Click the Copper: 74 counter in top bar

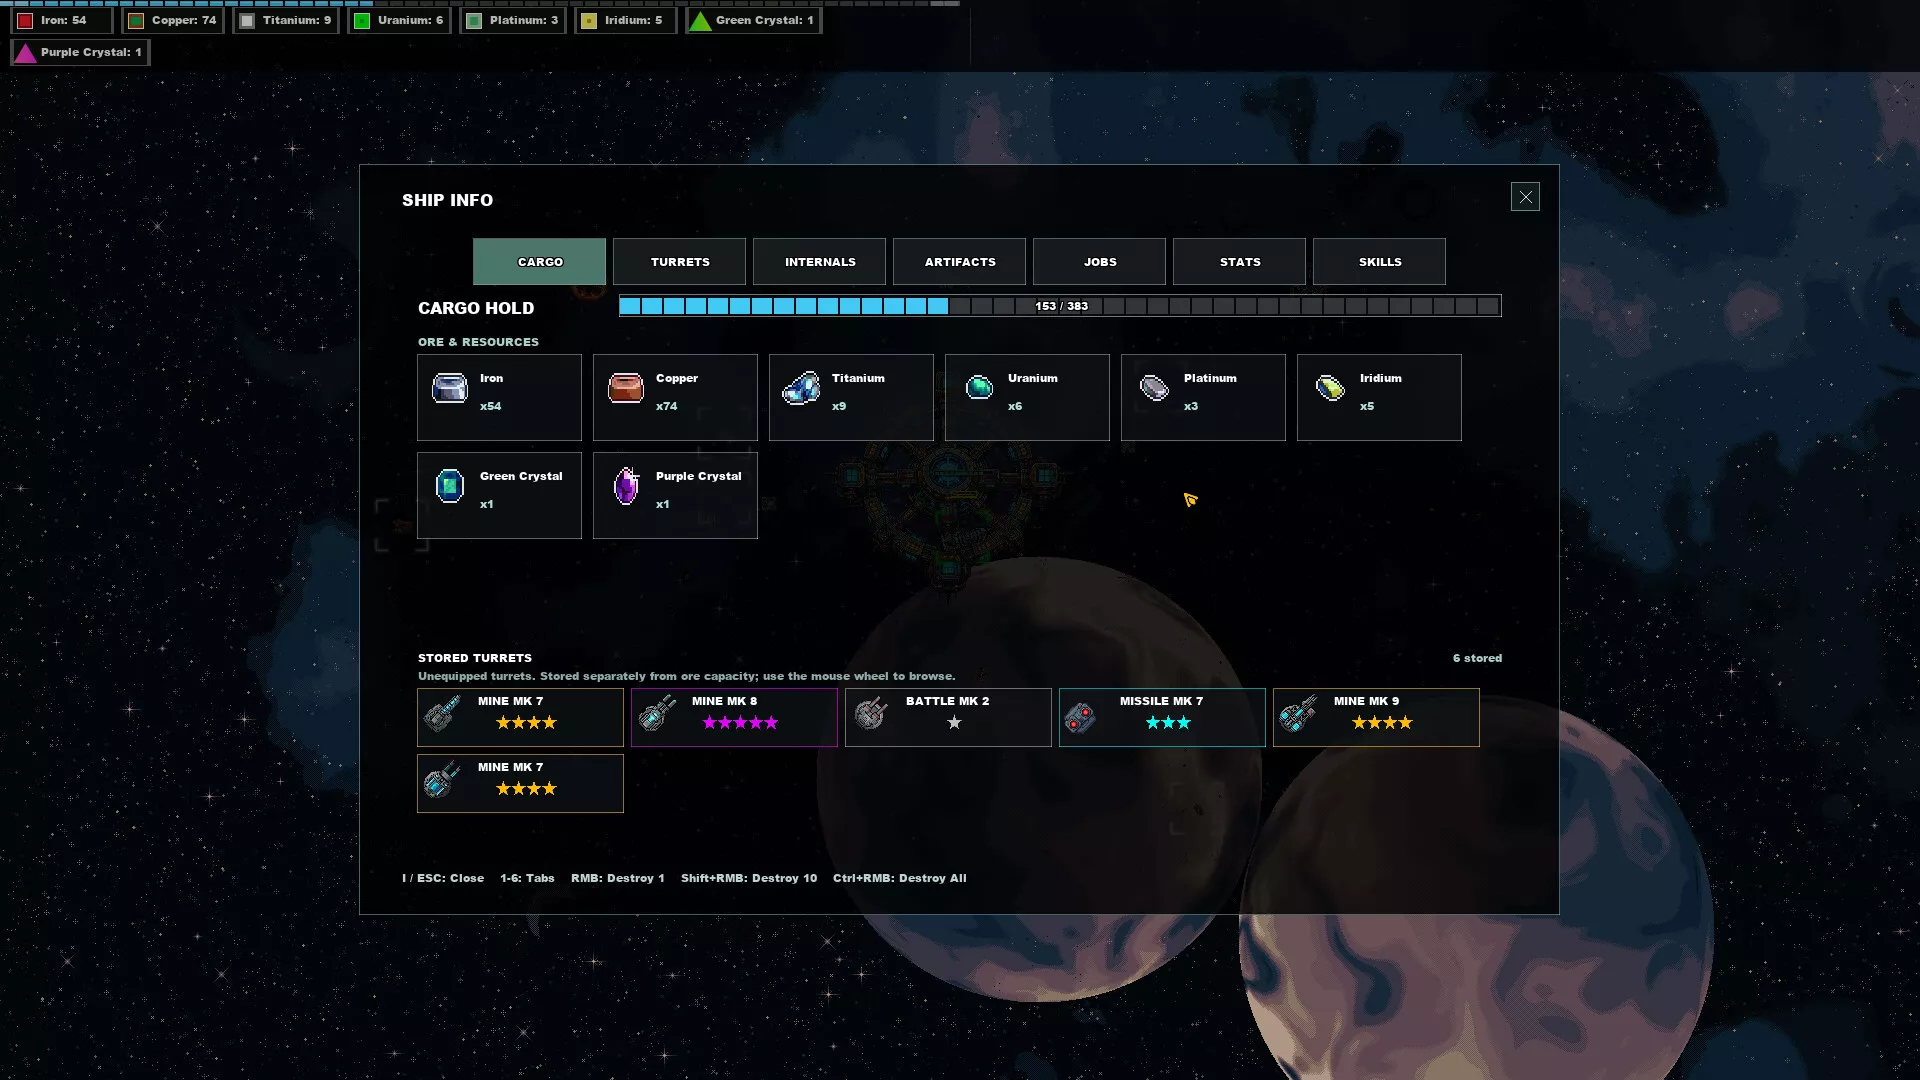tap(172, 20)
